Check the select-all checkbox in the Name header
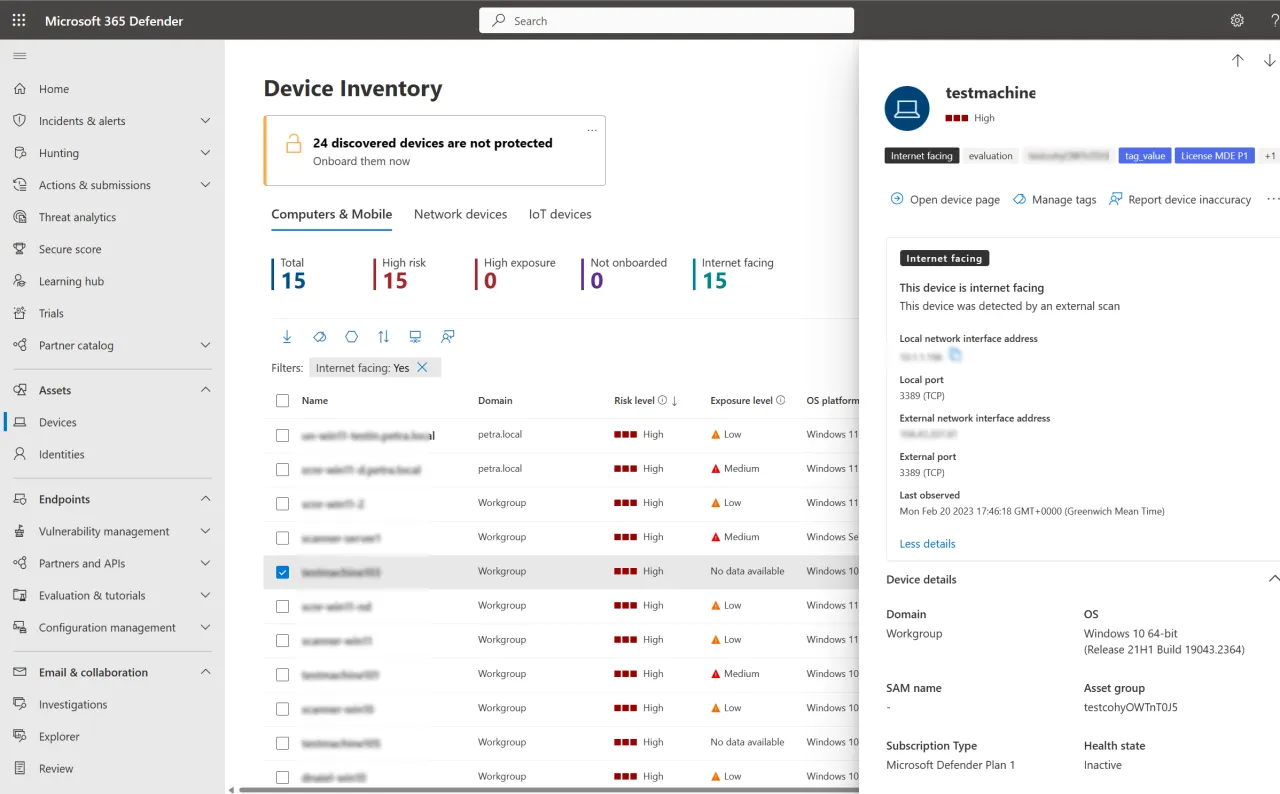The width and height of the screenshot is (1280, 794). (281, 400)
